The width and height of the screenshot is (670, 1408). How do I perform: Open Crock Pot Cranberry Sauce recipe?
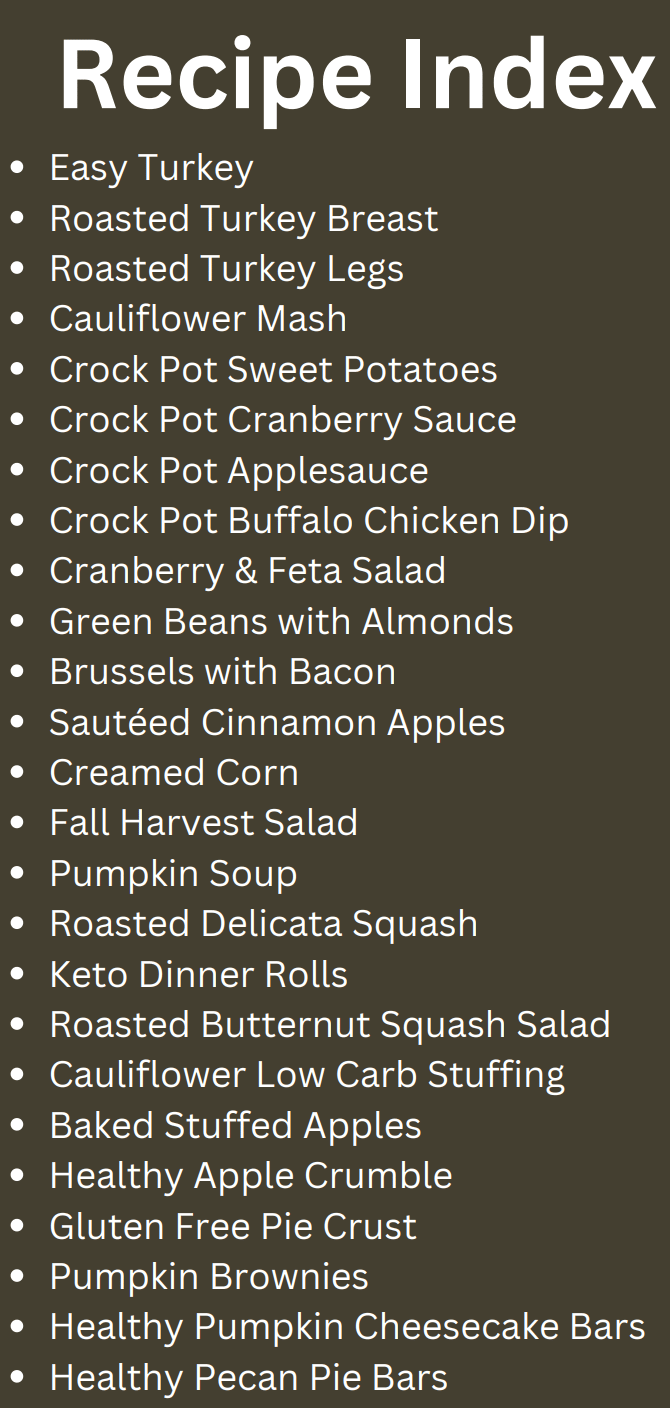282,420
